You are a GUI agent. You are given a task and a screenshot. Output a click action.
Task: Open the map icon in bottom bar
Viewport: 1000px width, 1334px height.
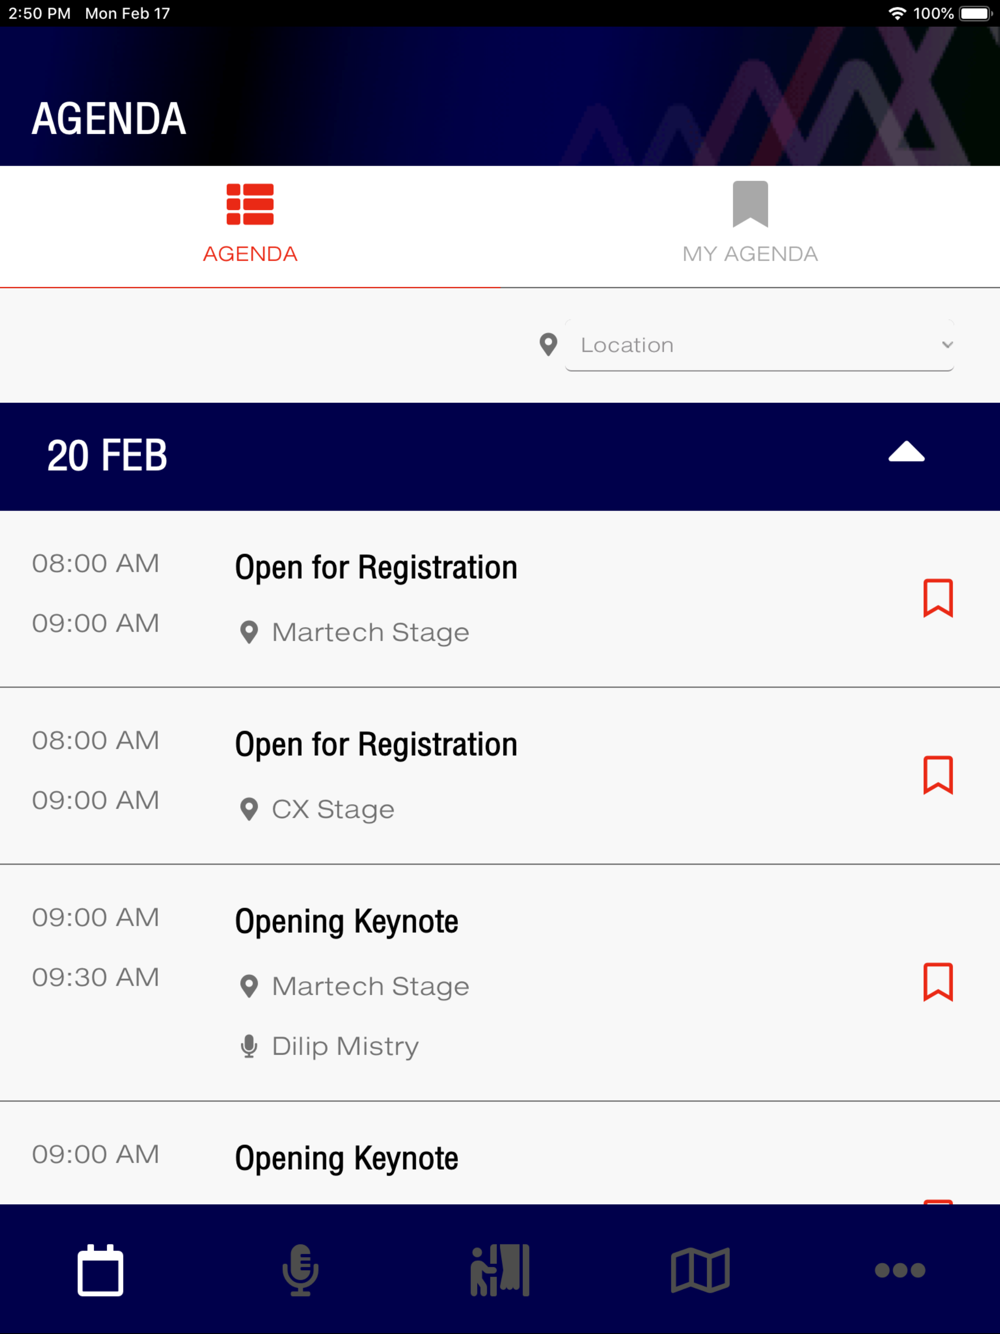(x=700, y=1270)
